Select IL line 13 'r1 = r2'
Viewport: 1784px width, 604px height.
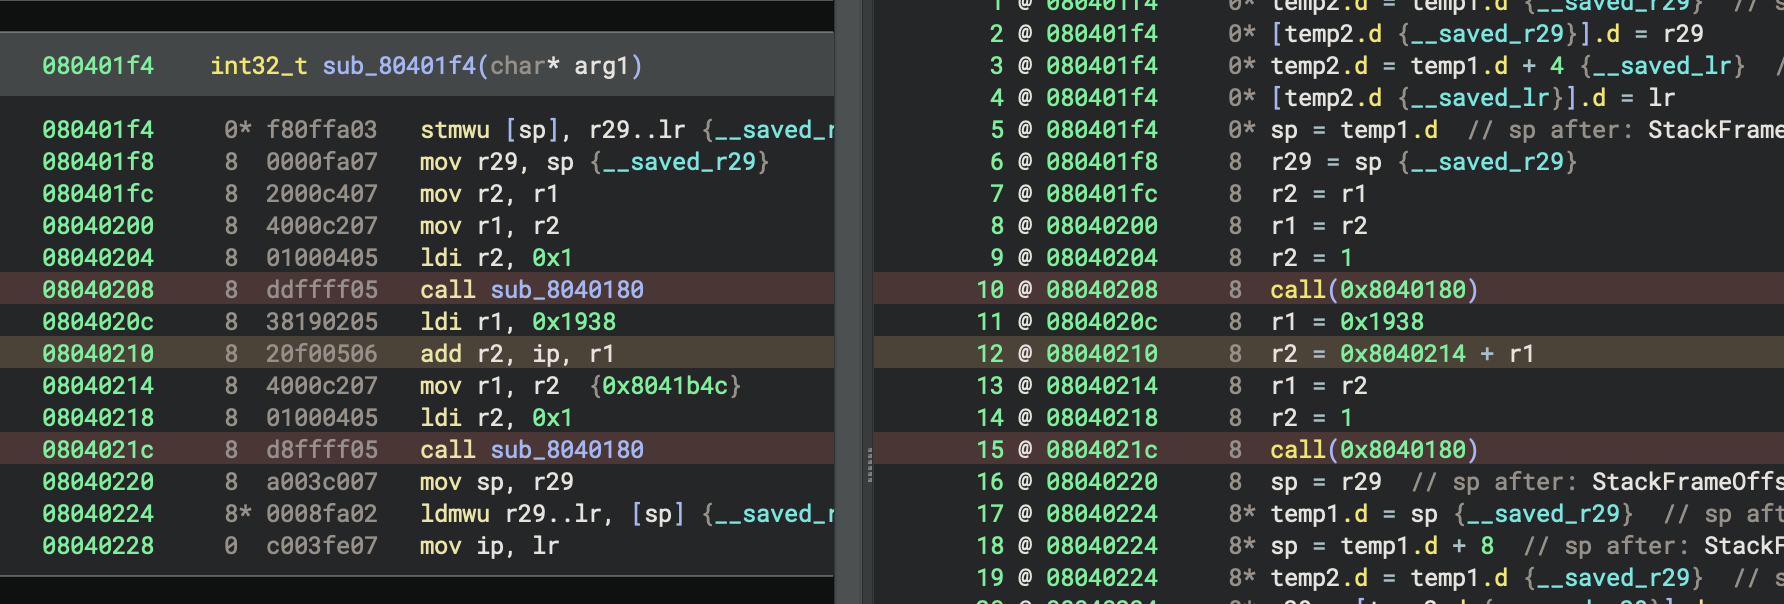[1319, 386]
